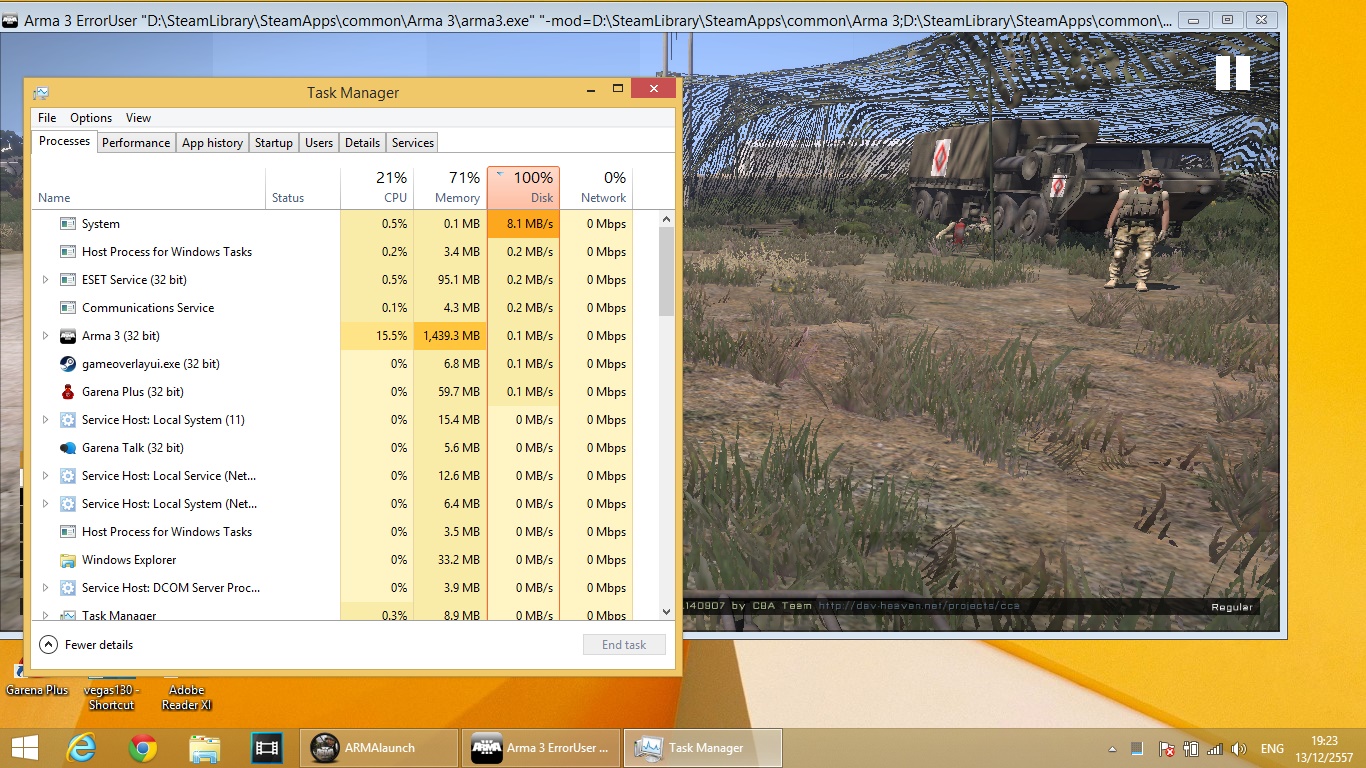Screen dimensions: 1366x768
Task: Select the Communications Service row
Action: [346, 308]
